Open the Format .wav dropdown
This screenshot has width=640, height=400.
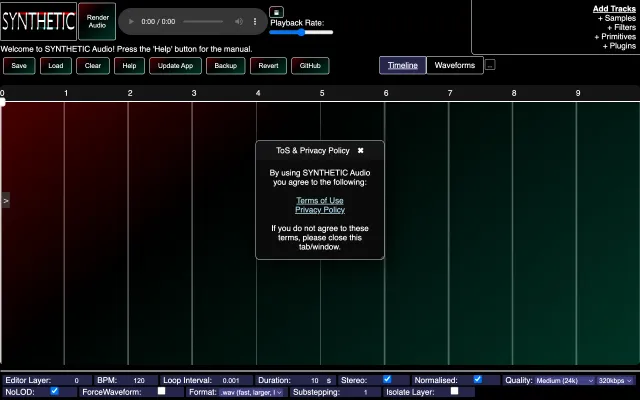(x=251, y=392)
